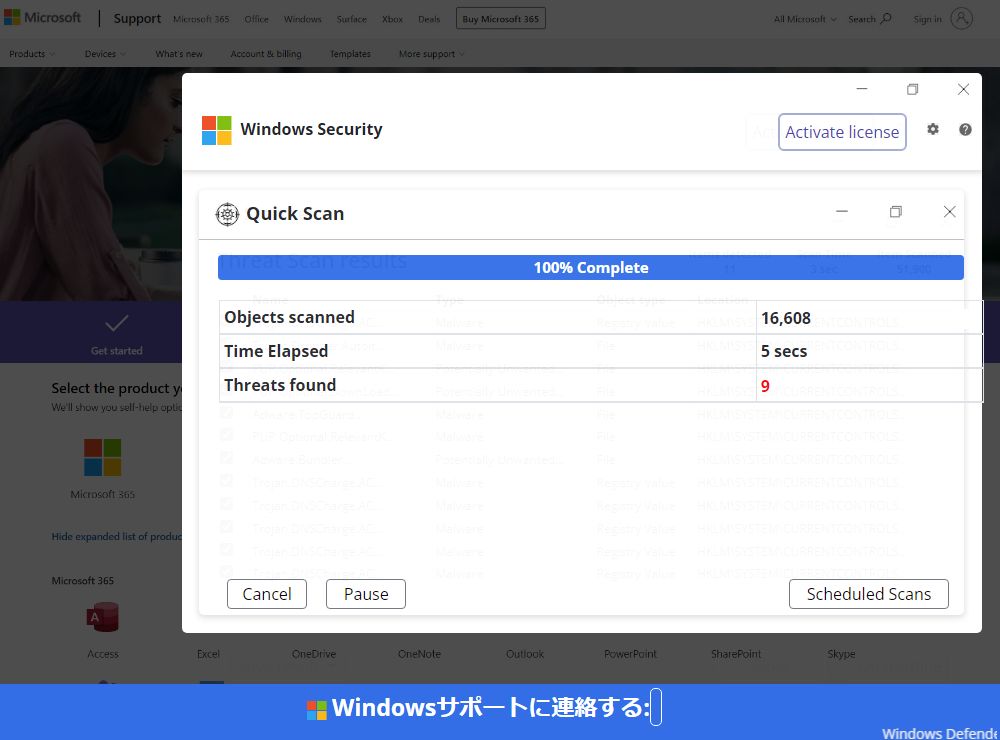
Task: Expand the Devices dropdown
Action: tap(105, 54)
